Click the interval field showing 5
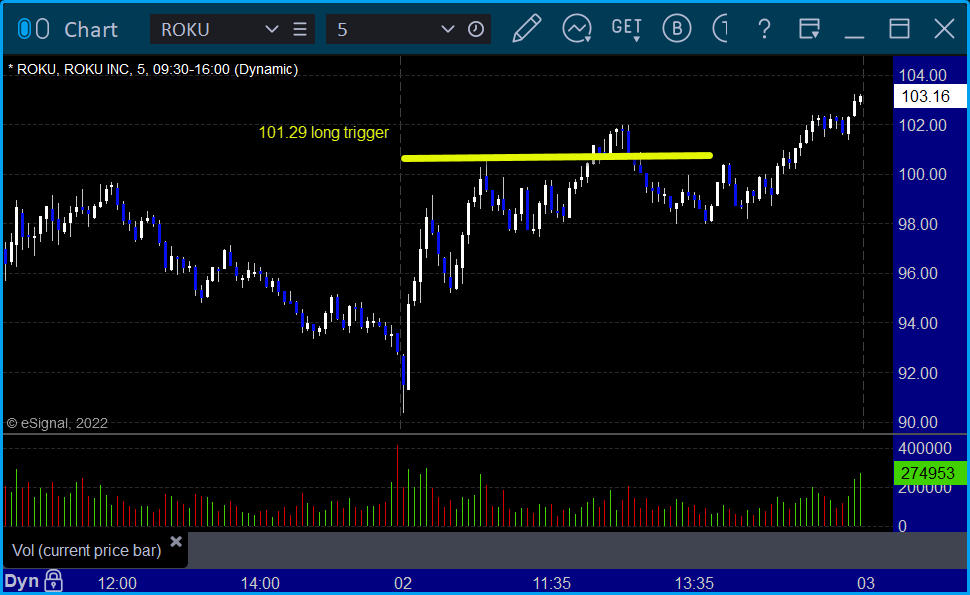This screenshot has width=970, height=595. coord(384,29)
